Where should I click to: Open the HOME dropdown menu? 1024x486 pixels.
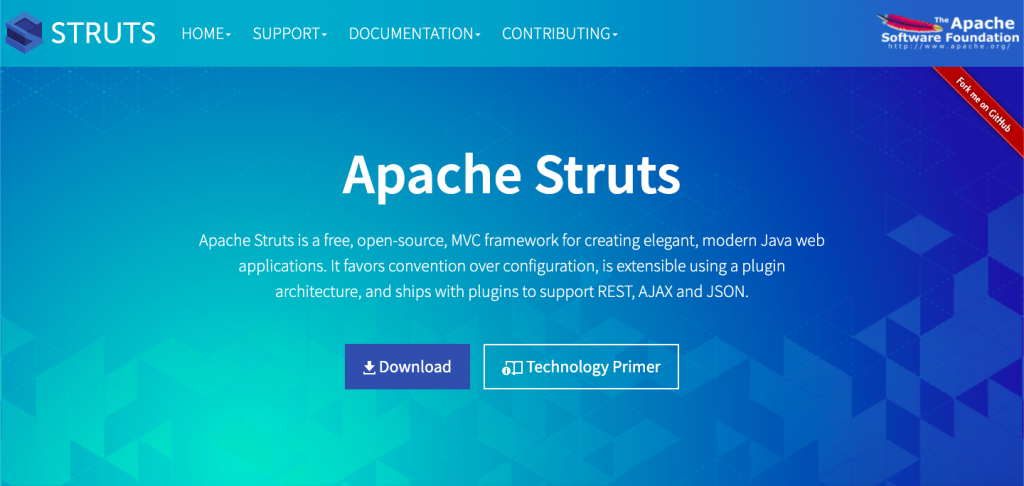[x=206, y=34]
